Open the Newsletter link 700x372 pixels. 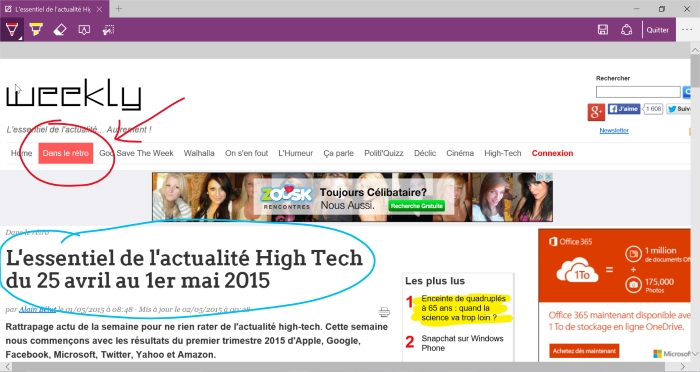coord(614,130)
